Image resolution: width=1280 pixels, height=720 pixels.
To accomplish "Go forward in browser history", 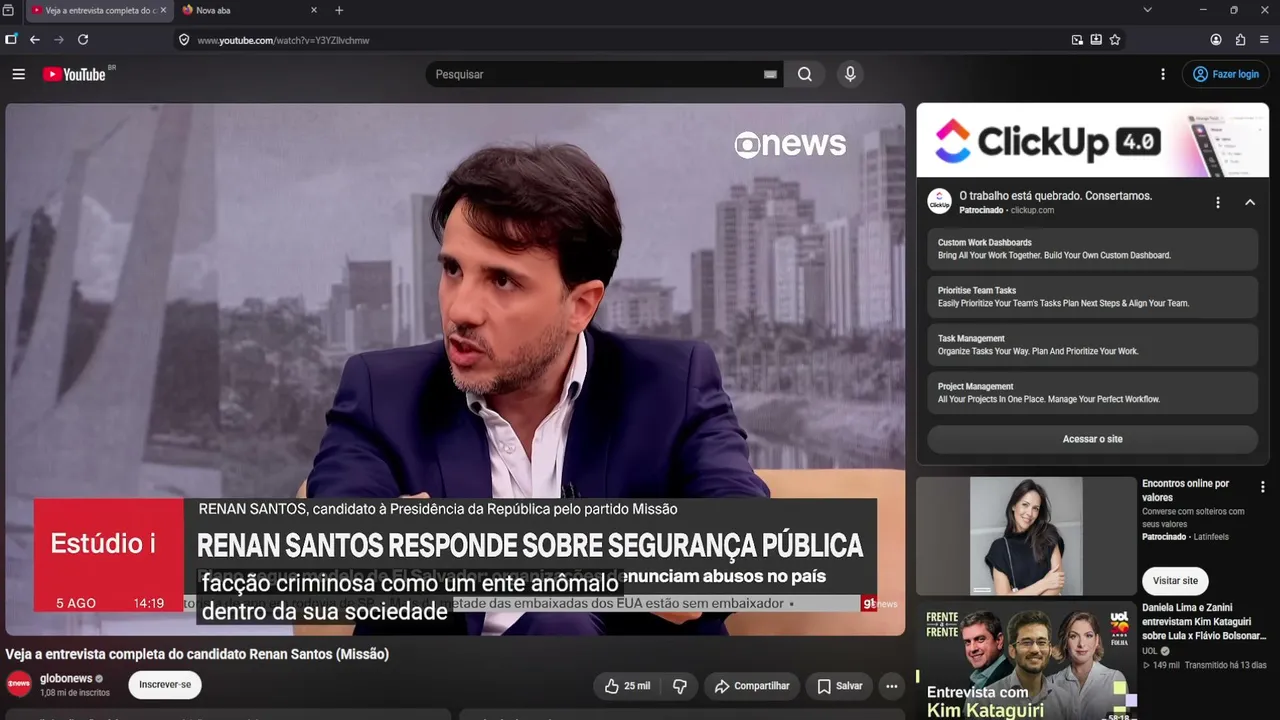I will tap(59, 40).
